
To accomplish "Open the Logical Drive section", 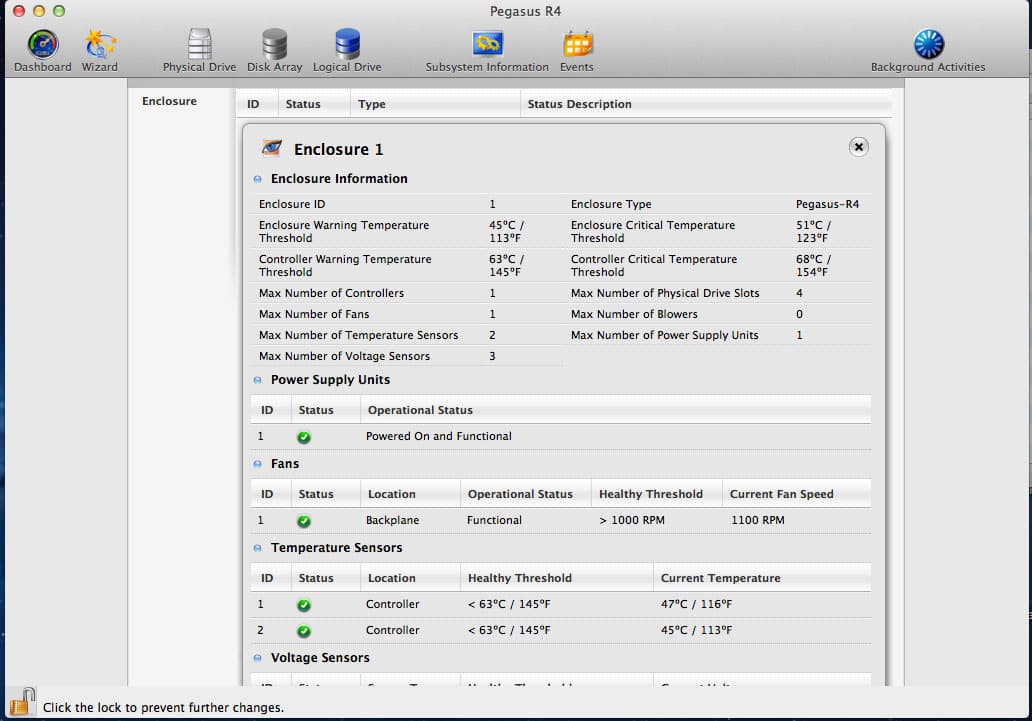I will (347, 45).
